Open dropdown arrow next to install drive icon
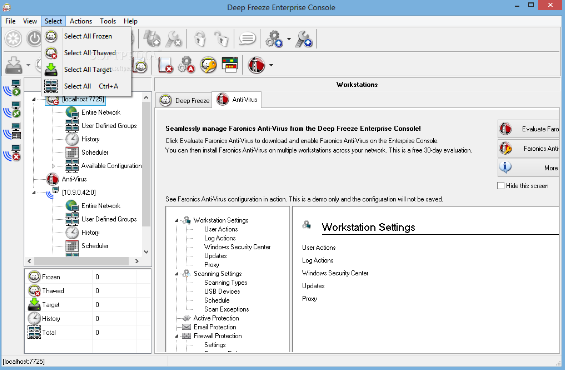Screen dimensions: 565x370 [28, 65]
